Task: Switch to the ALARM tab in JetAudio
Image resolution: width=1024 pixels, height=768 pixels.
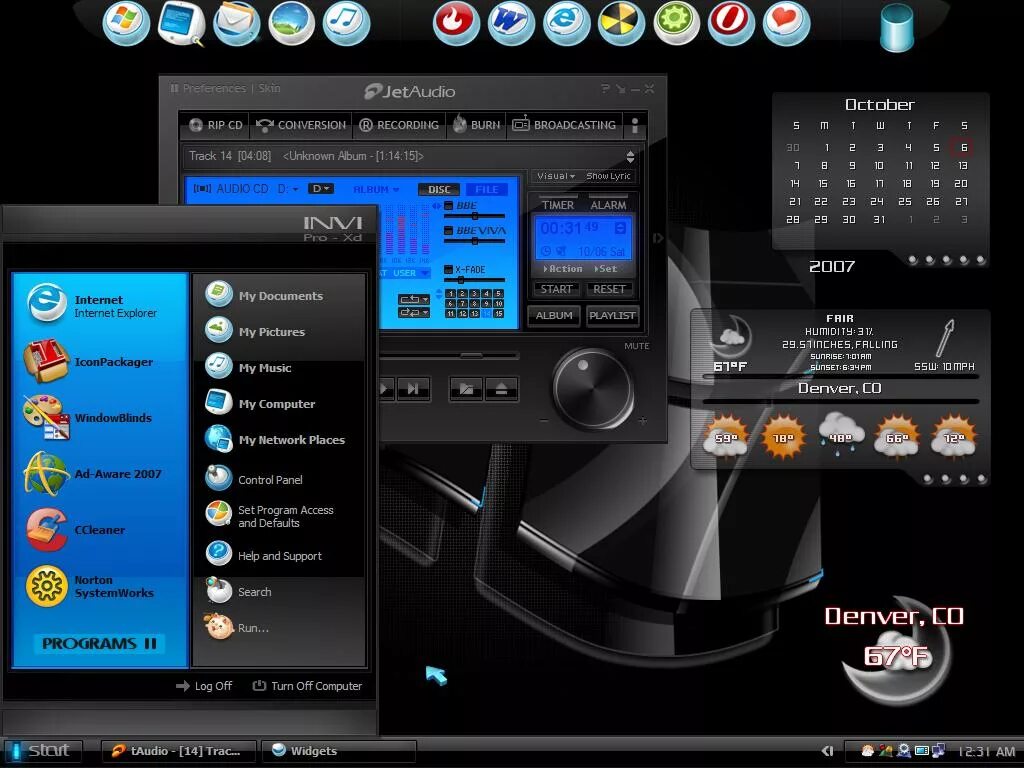Action: [x=608, y=204]
